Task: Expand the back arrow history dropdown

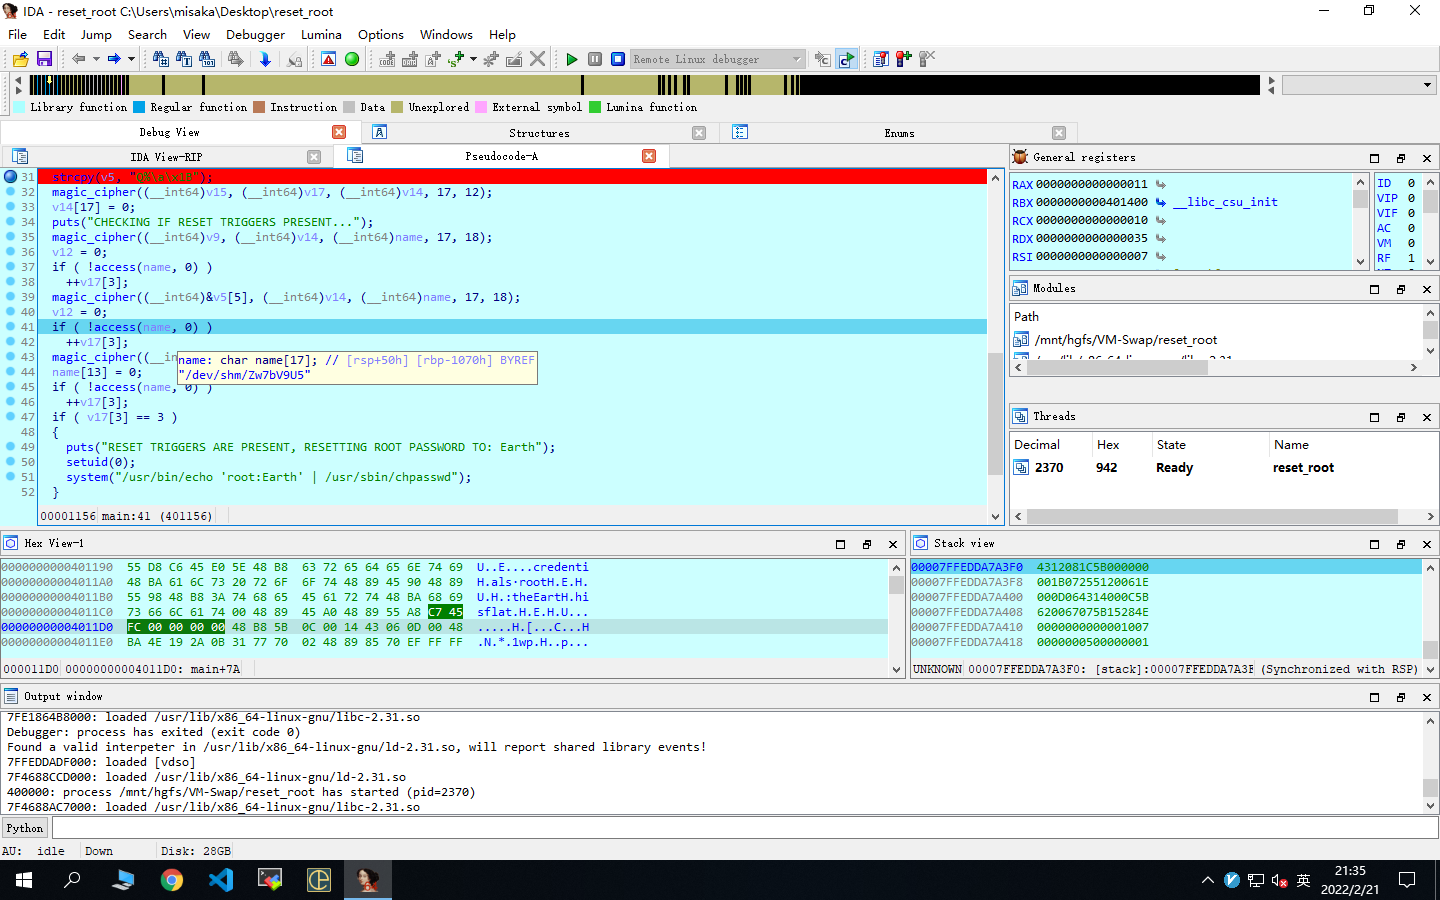Action: point(96,59)
